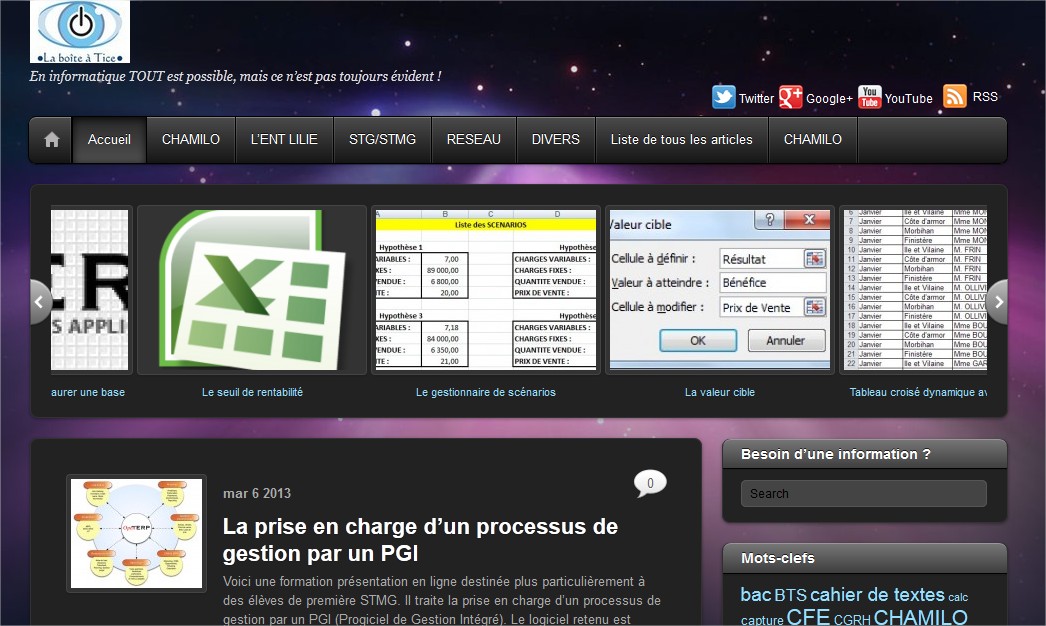The width and height of the screenshot is (1046, 626).
Task: Select the Accueil menu item
Action: [109, 140]
